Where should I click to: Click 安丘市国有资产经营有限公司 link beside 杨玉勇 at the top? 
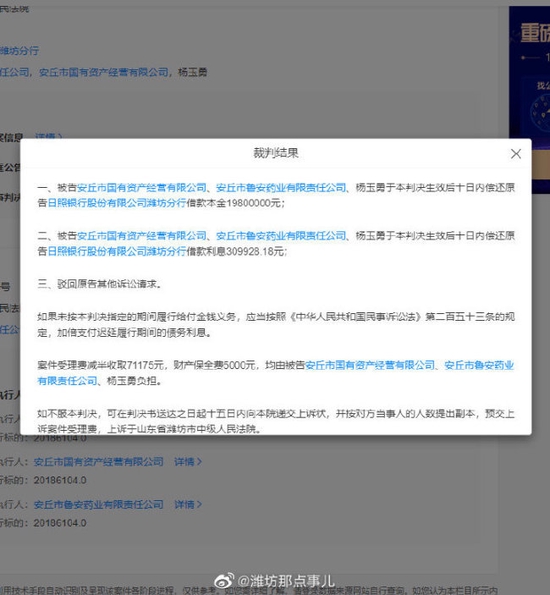click(x=104, y=72)
